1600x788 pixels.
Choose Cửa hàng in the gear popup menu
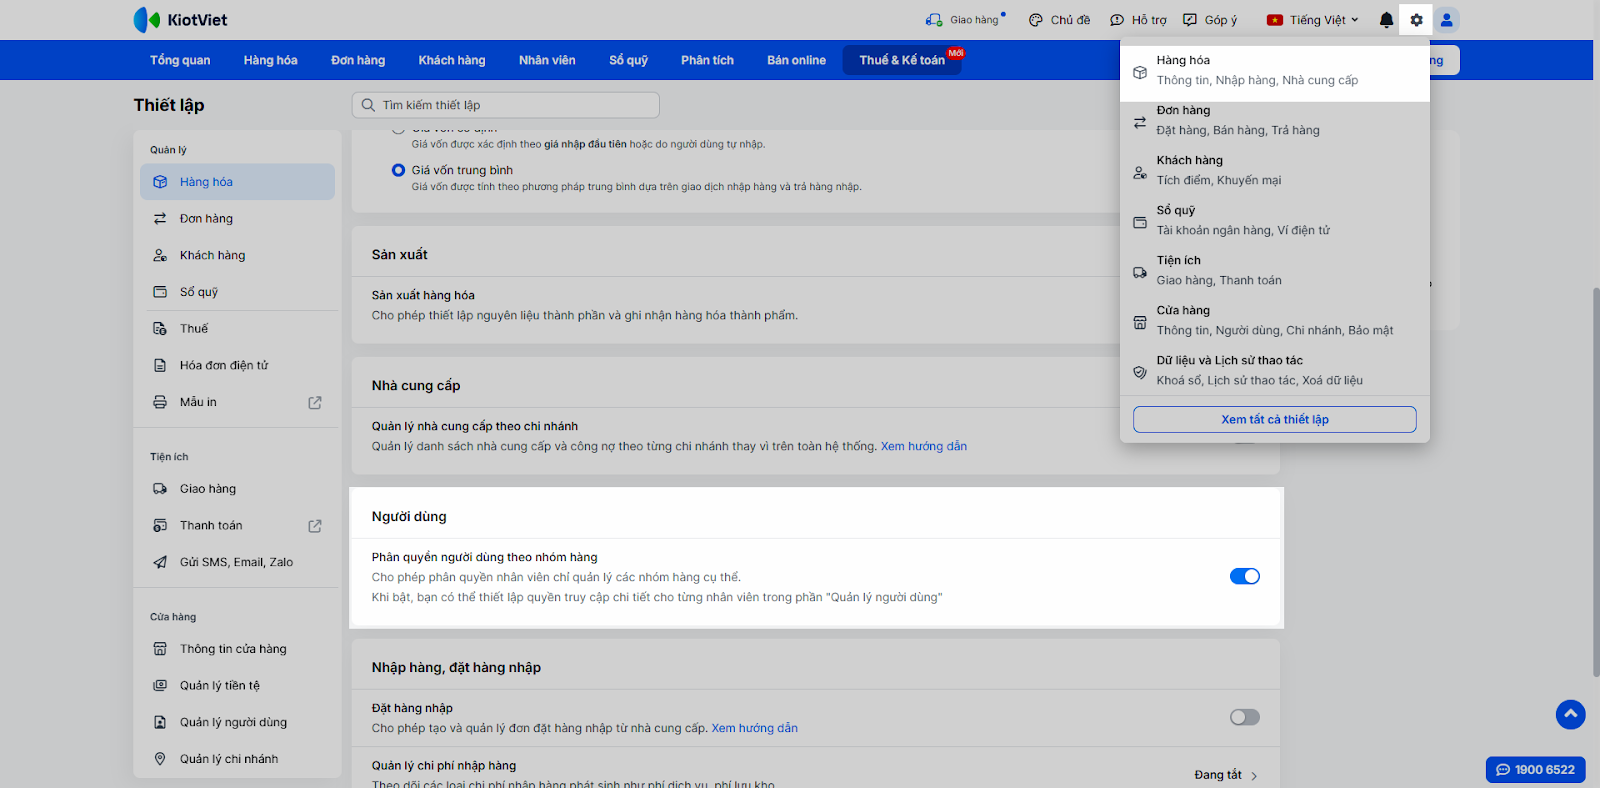pos(1275,321)
